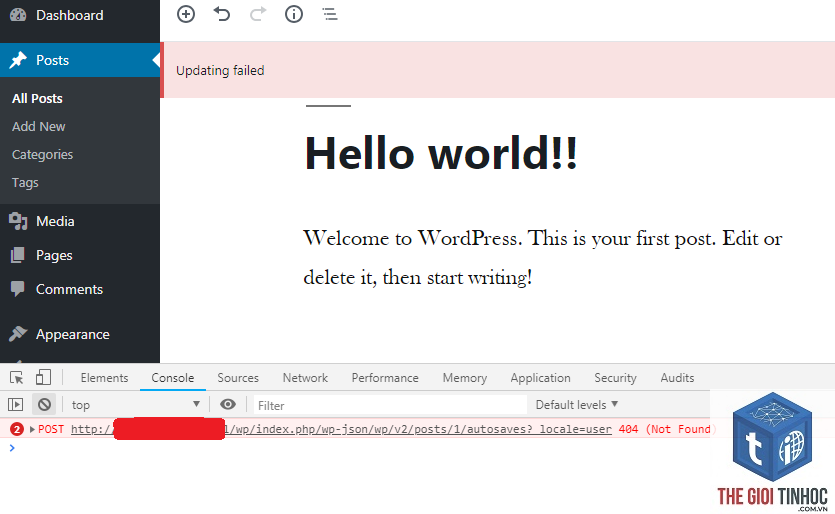Click the Hello world!! post title

441,153
